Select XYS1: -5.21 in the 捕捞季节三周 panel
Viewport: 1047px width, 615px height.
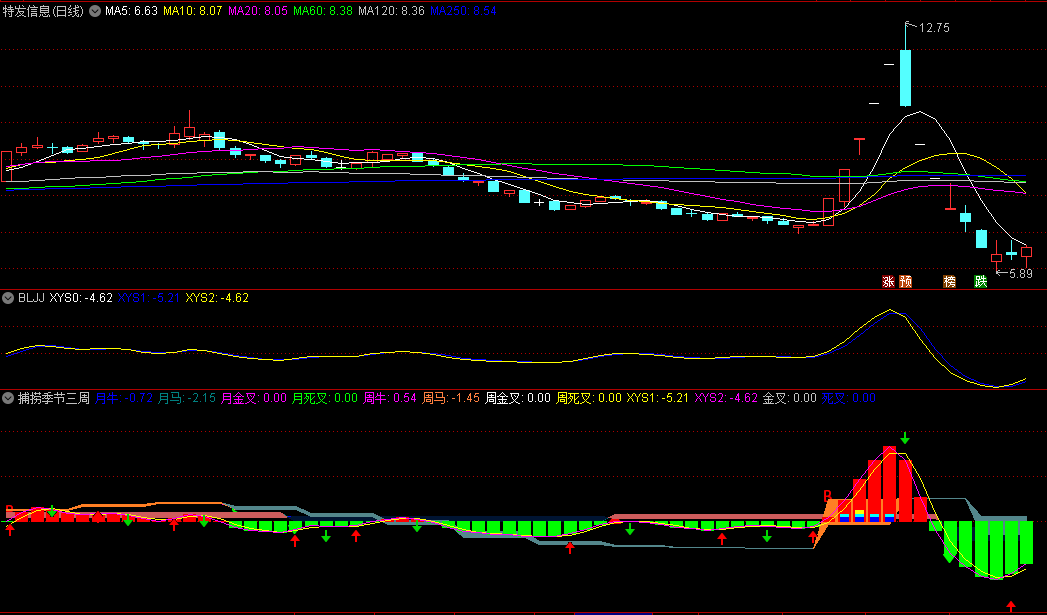click(658, 398)
